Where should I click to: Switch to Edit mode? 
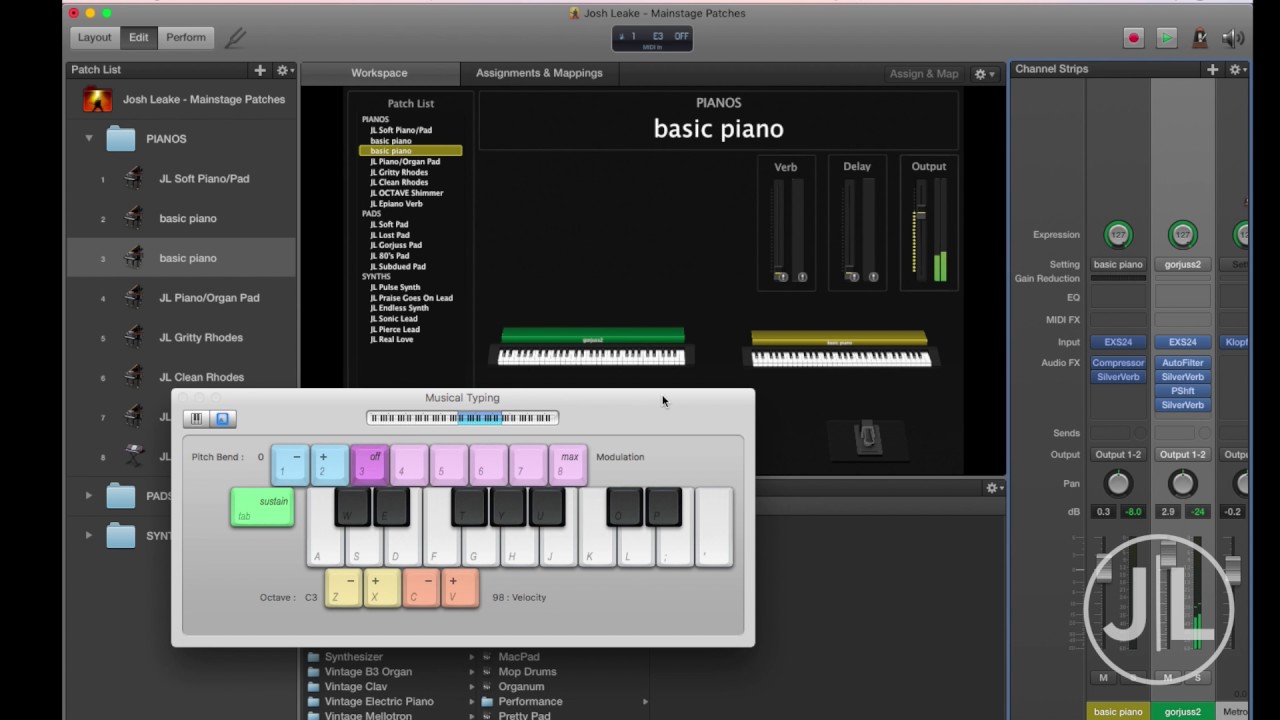tap(138, 38)
